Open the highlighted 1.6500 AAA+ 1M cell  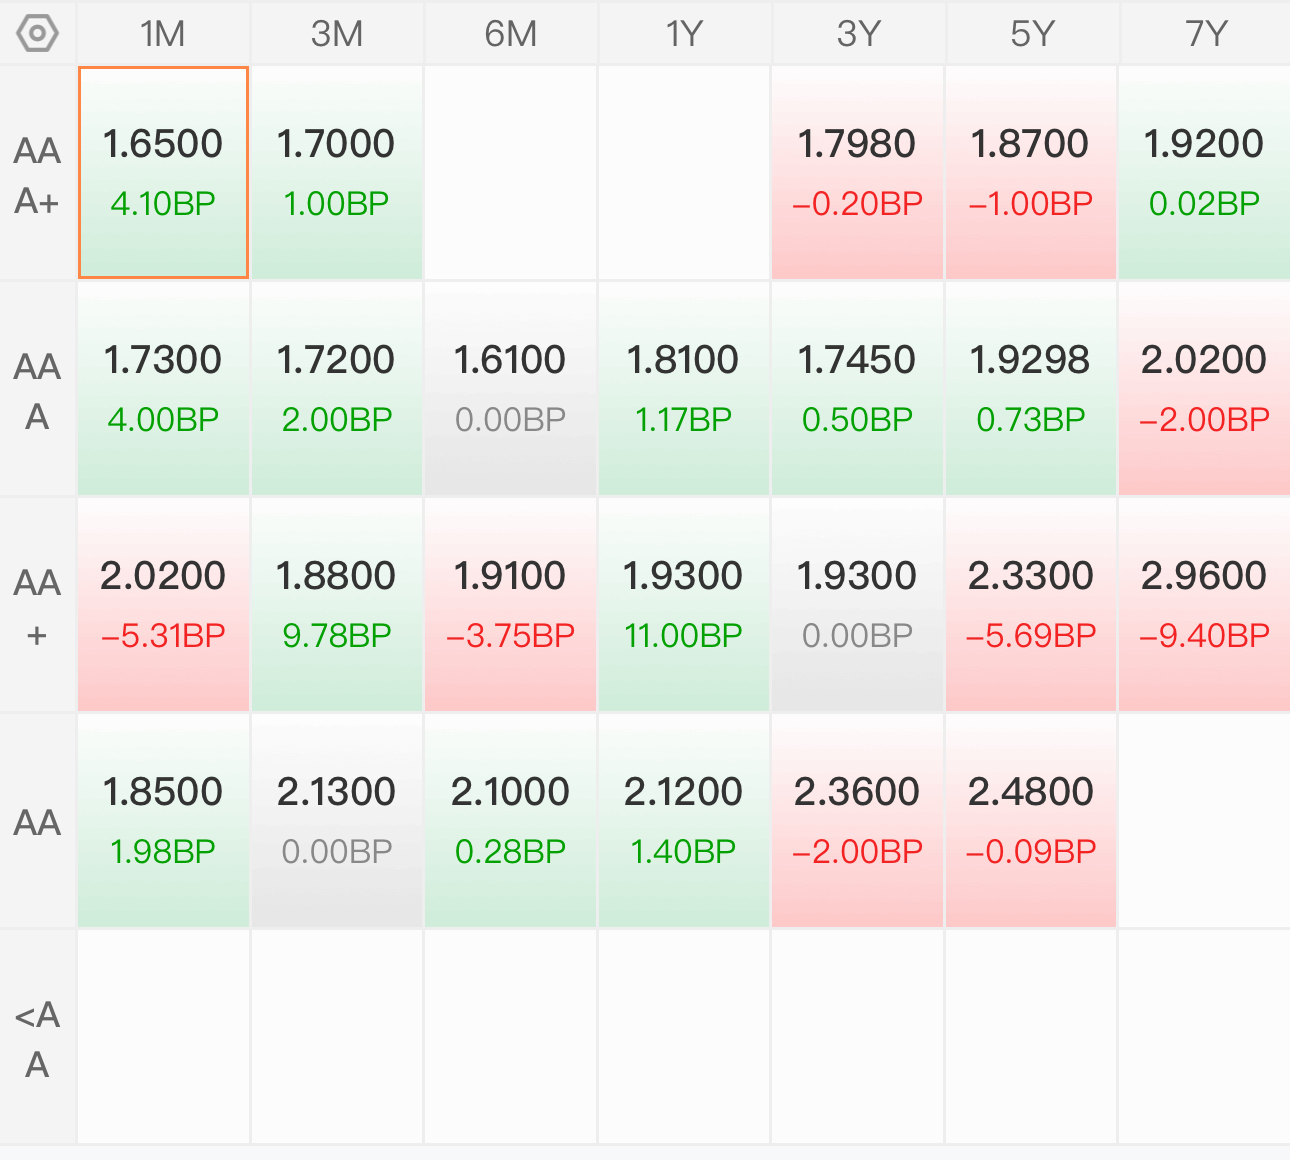pyautogui.click(x=163, y=172)
